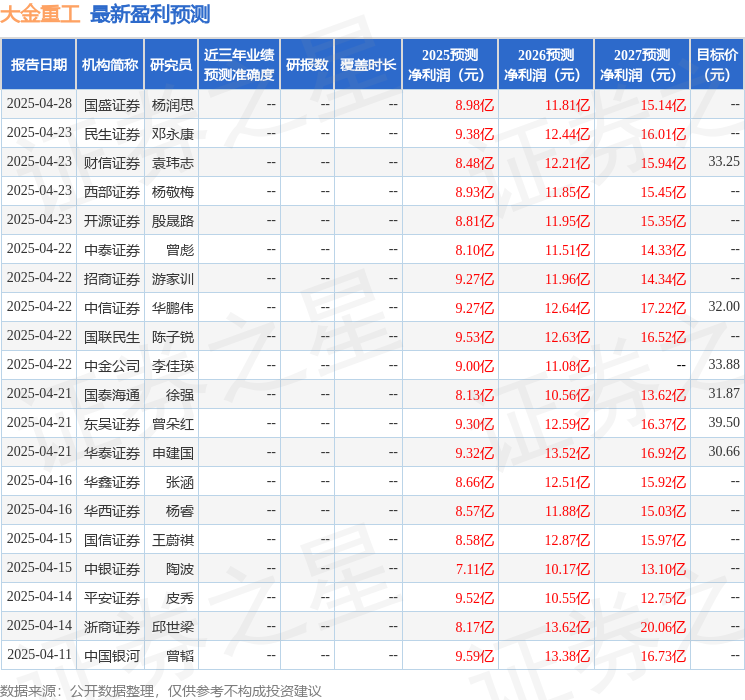This screenshot has height=700, width=745.
Task: Select the 国泰海通 institution cell
Action: (112, 395)
